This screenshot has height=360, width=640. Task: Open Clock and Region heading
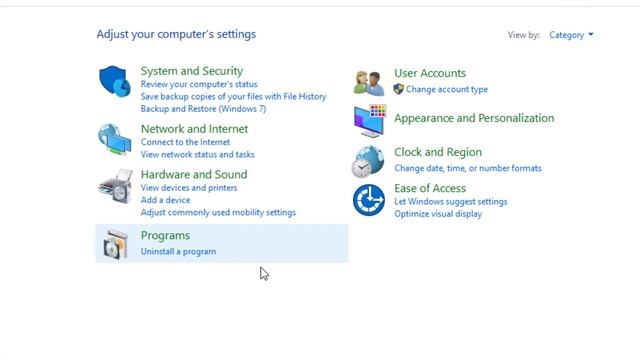(438, 152)
